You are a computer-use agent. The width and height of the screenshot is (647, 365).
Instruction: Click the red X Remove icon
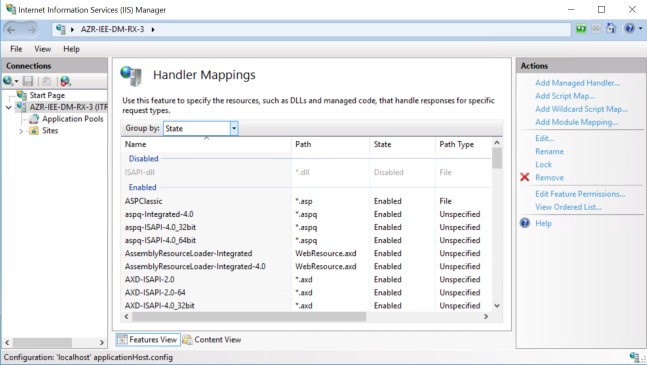tap(524, 177)
